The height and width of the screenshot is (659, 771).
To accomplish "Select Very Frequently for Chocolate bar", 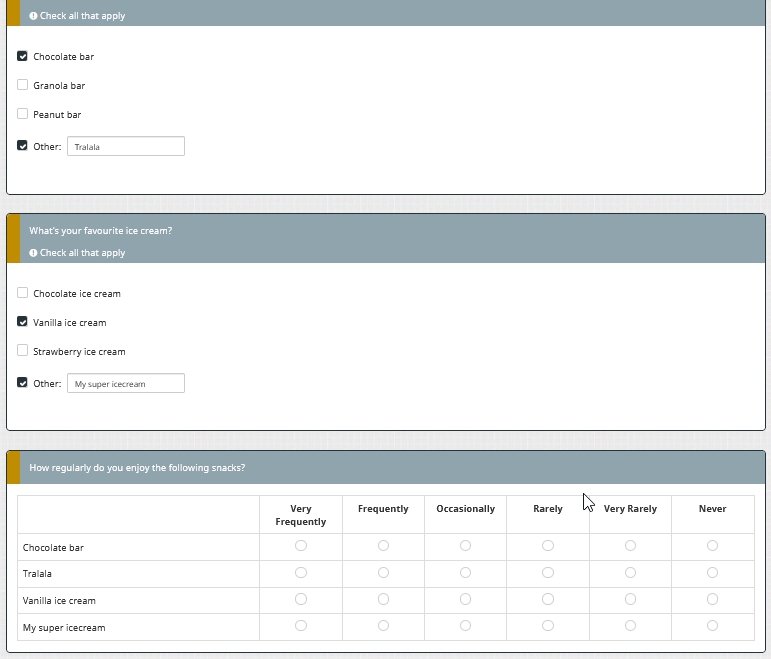I will click(301, 546).
